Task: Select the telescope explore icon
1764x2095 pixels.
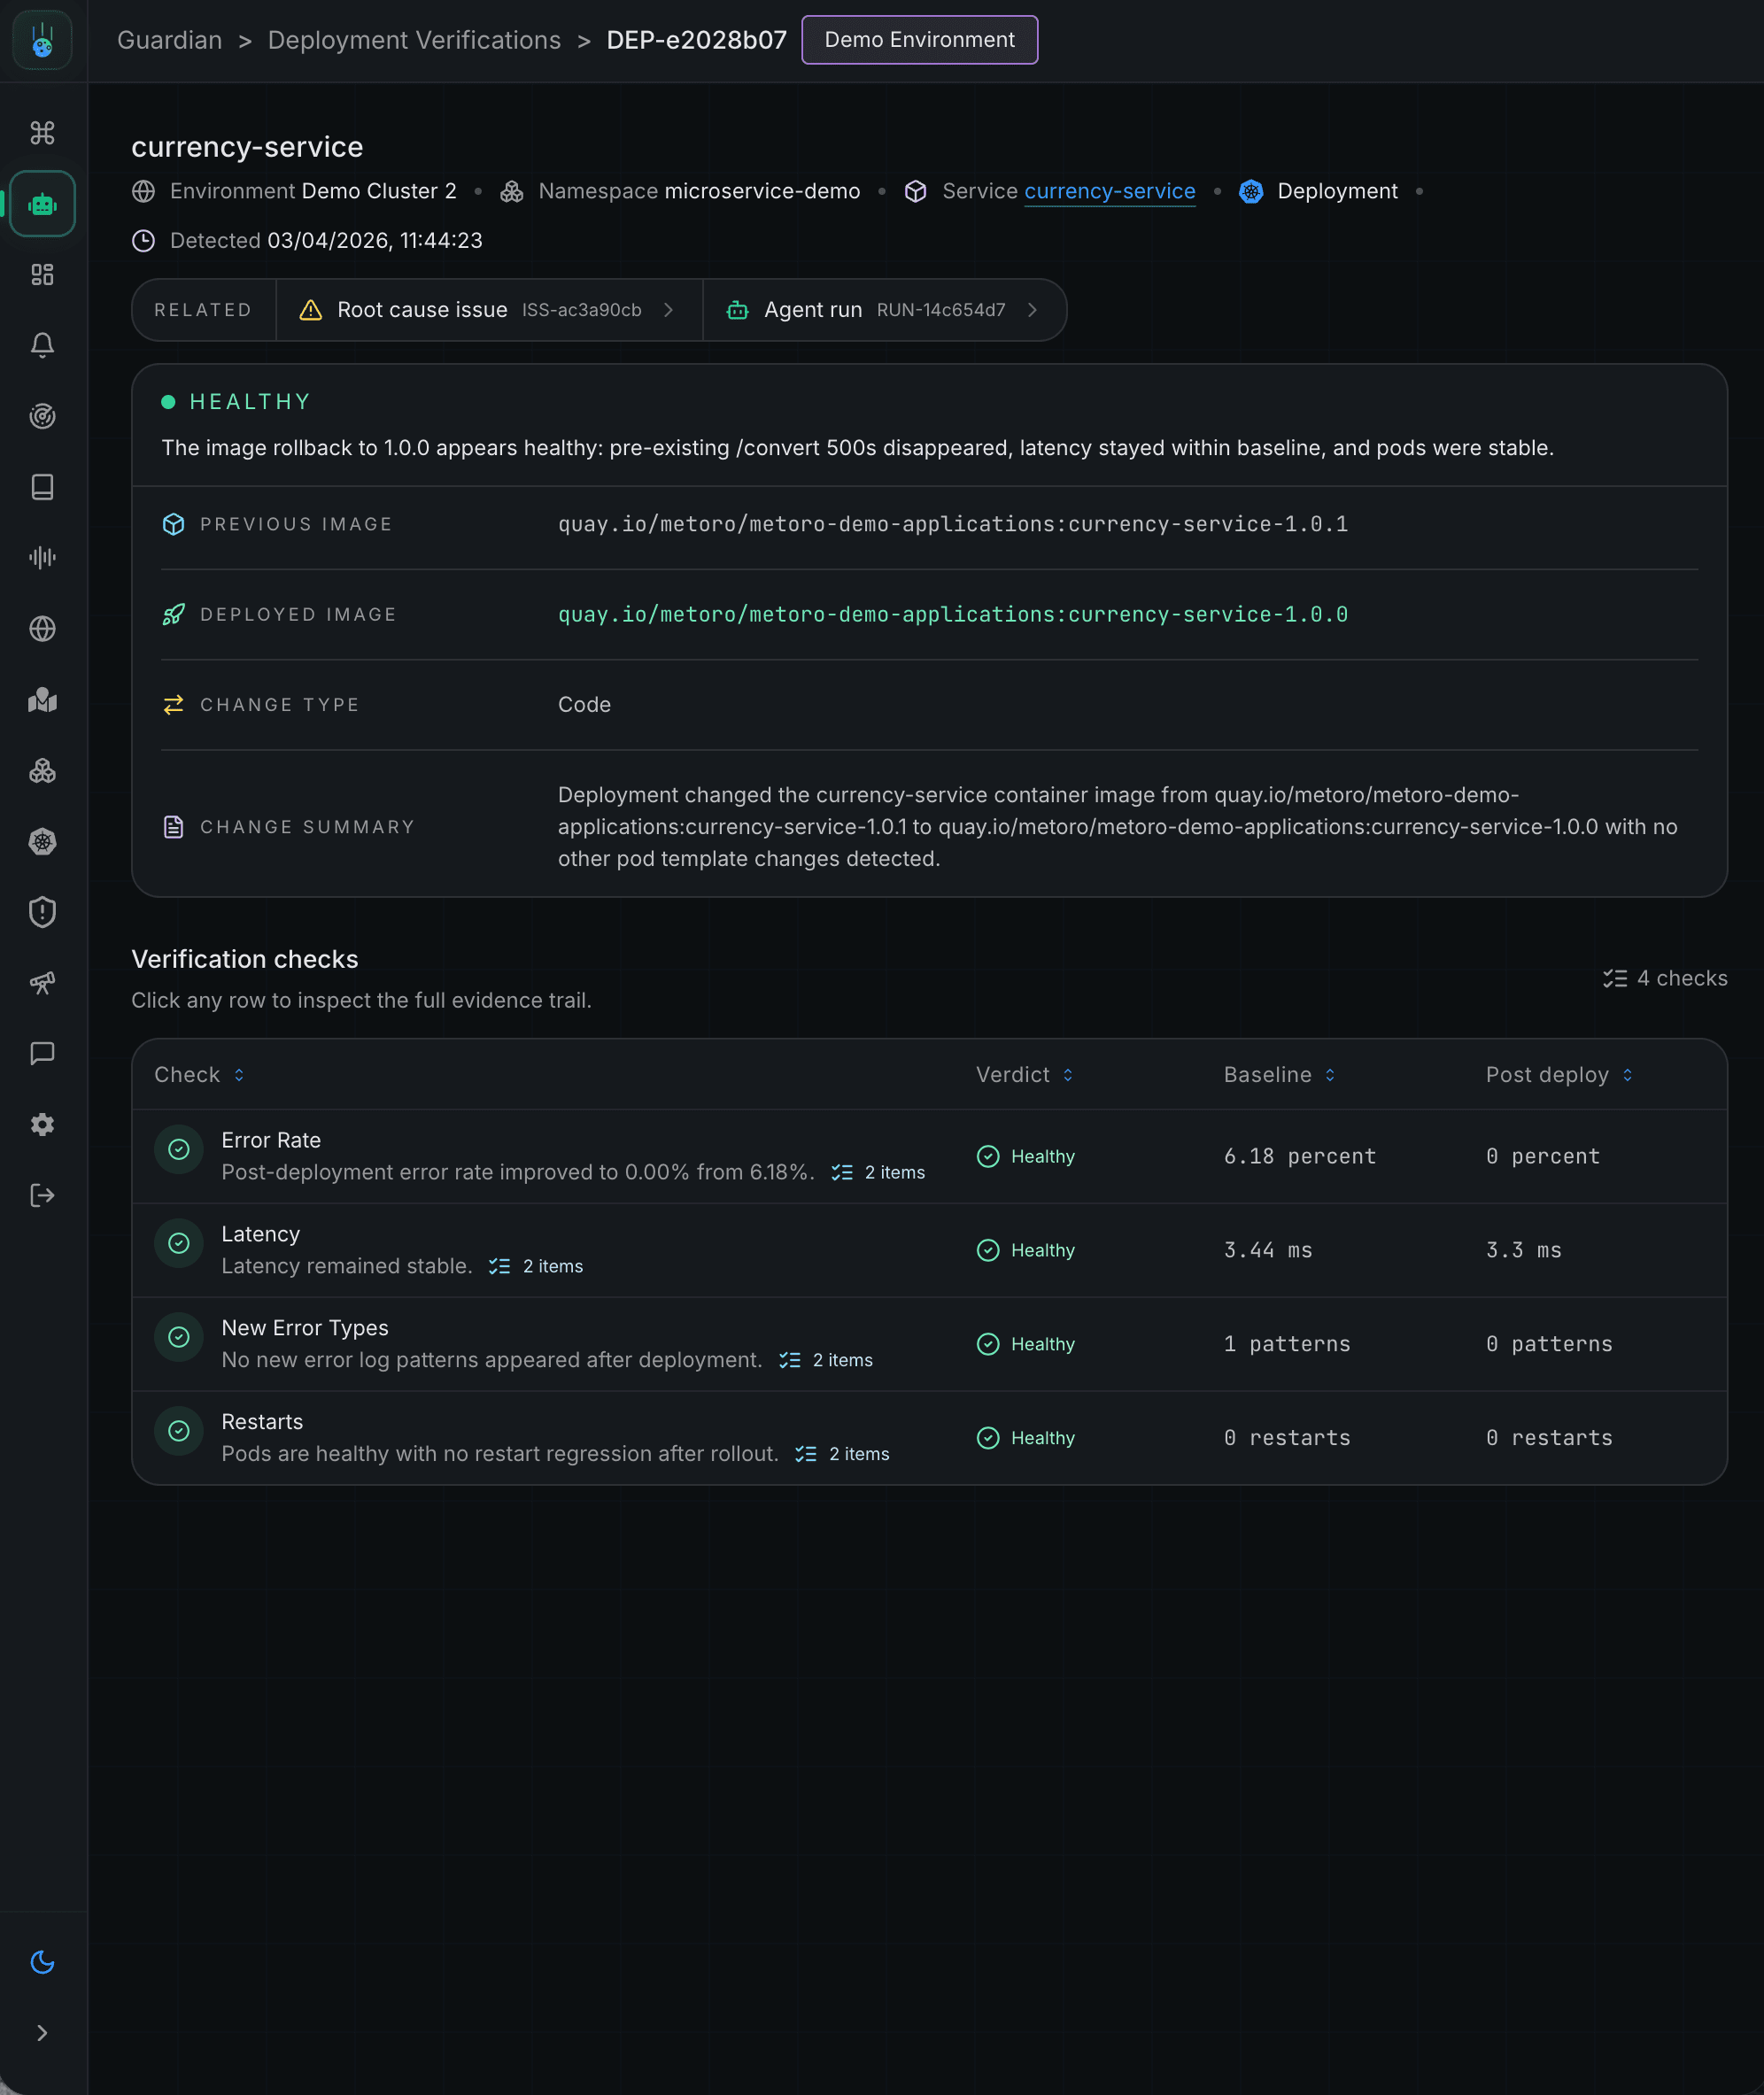Action: (42, 983)
